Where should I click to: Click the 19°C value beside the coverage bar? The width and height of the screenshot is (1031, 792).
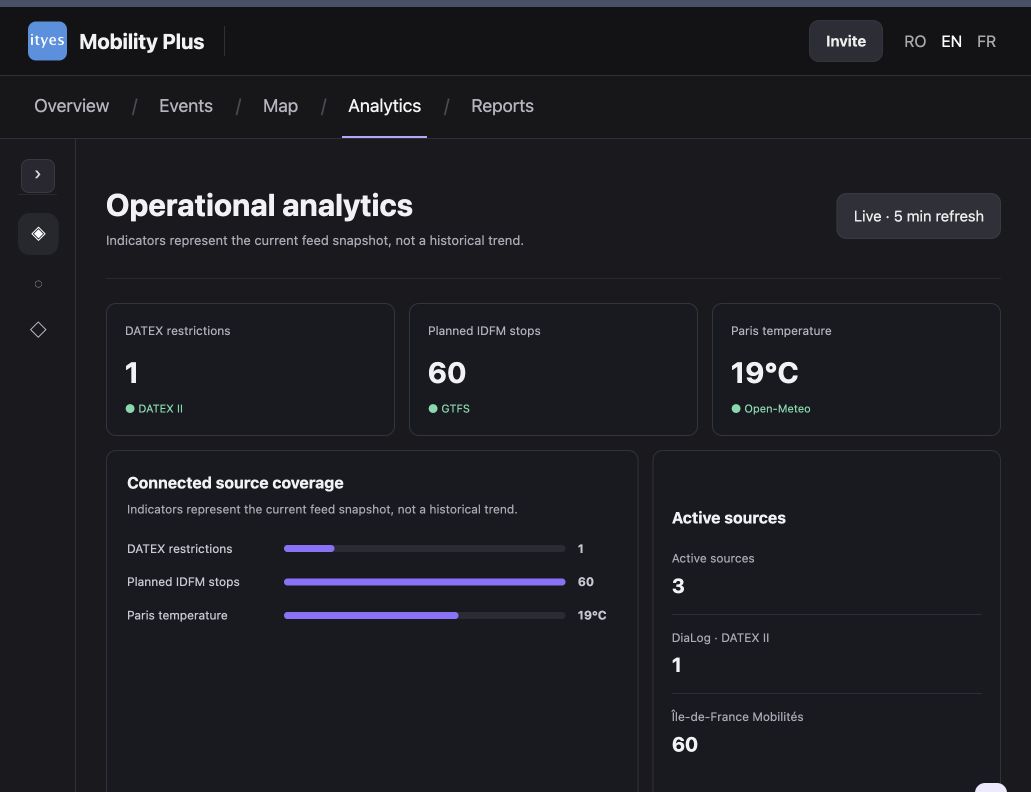(592, 615)
